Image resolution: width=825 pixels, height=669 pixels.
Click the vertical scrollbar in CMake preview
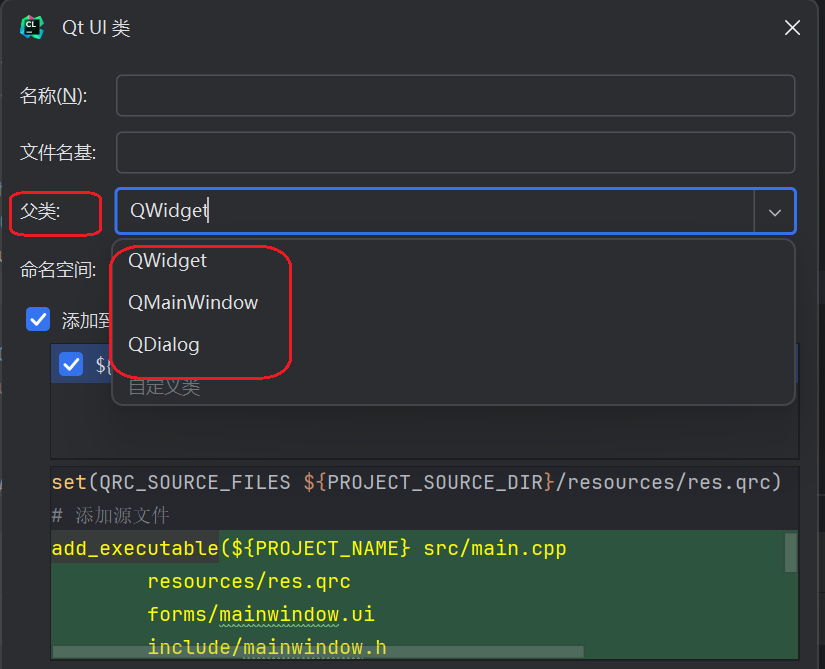tap(790, 552)
